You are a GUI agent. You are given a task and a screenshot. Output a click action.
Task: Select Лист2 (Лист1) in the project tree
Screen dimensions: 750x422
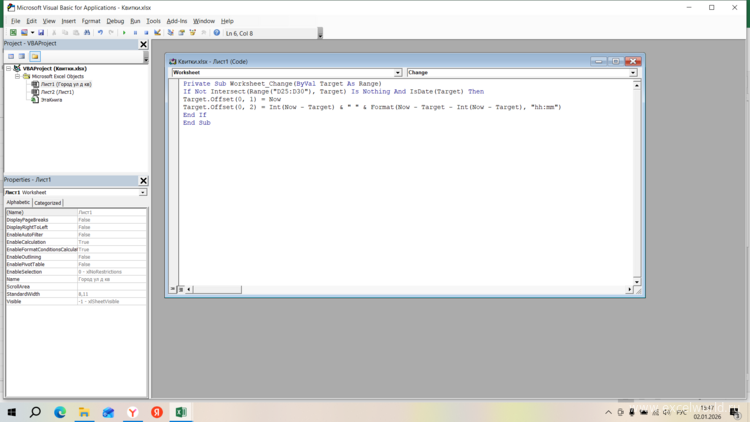57,92
